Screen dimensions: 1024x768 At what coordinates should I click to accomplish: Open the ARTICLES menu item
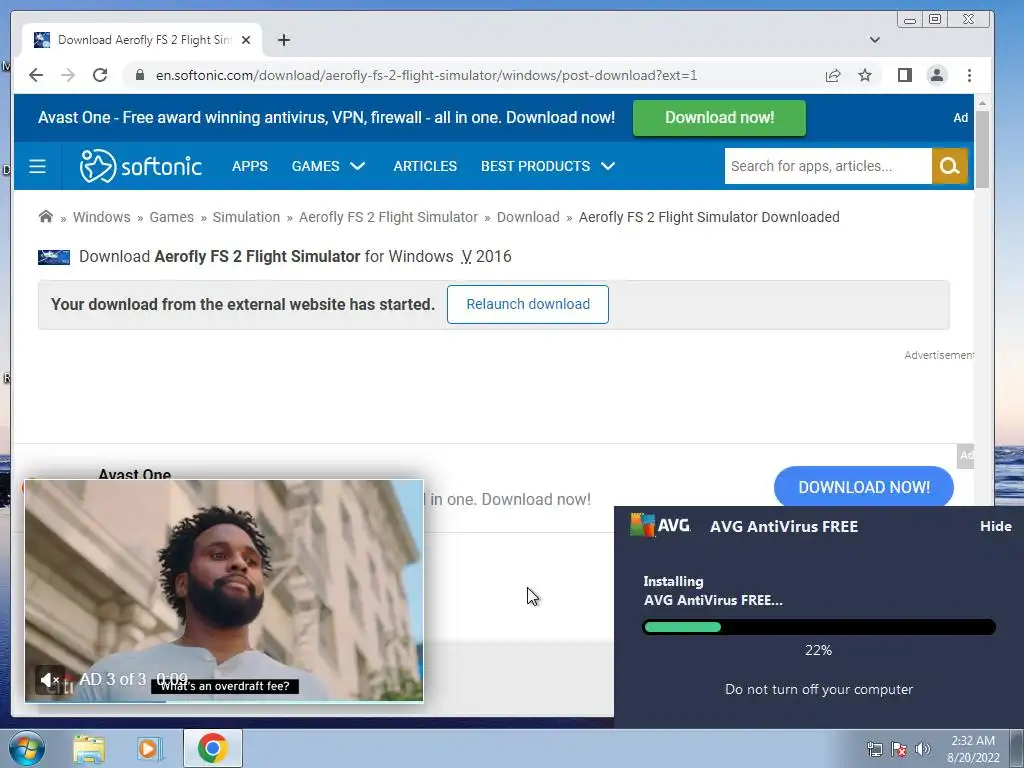(425, 166)
